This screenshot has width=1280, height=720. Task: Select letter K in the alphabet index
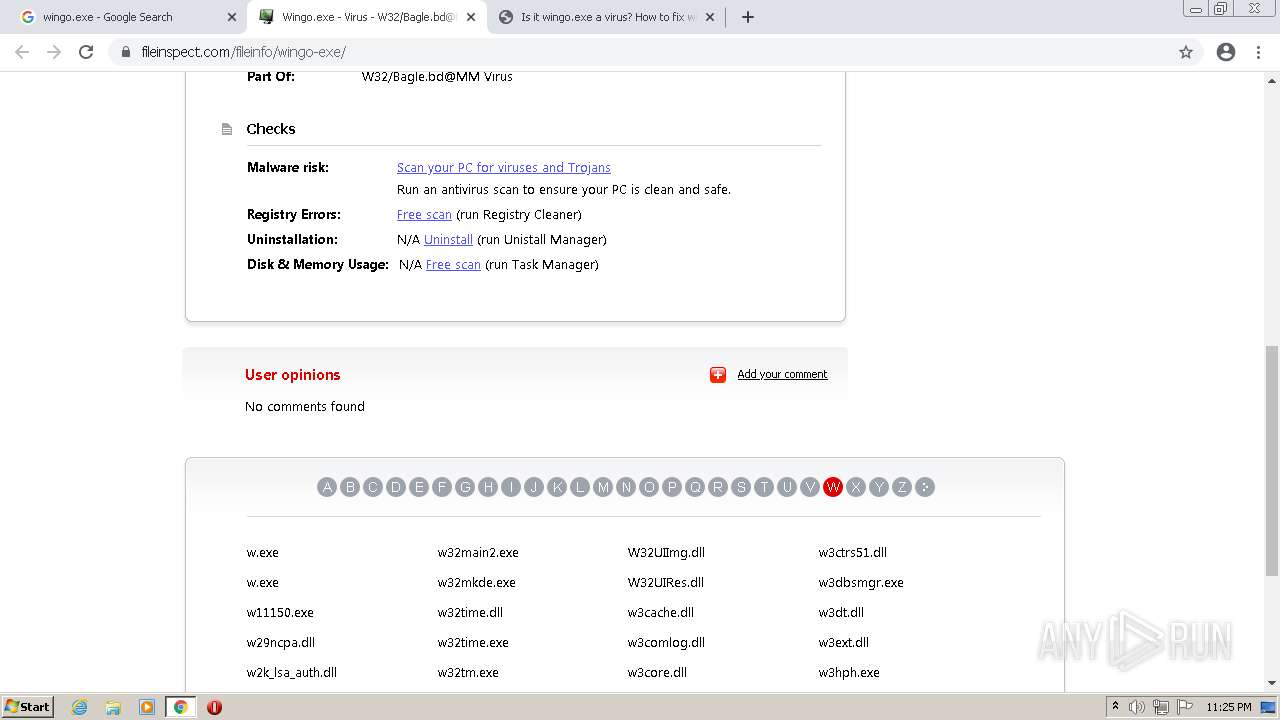557,487
